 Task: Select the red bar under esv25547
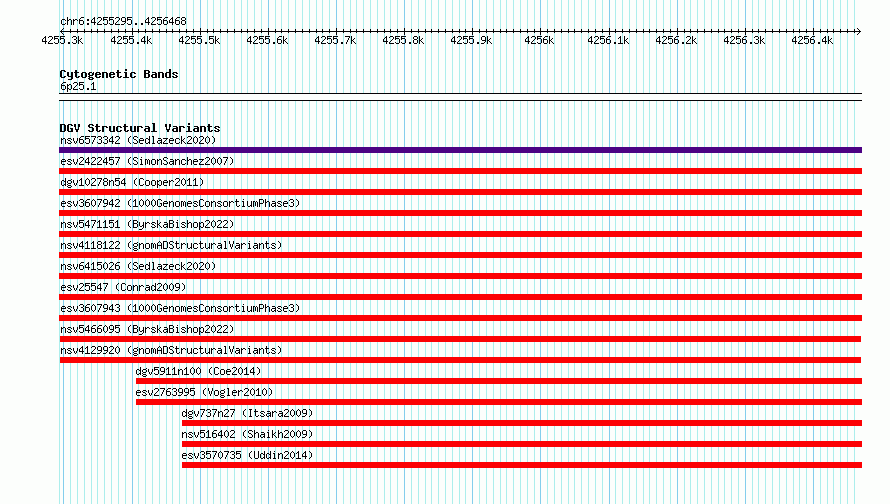460,297
